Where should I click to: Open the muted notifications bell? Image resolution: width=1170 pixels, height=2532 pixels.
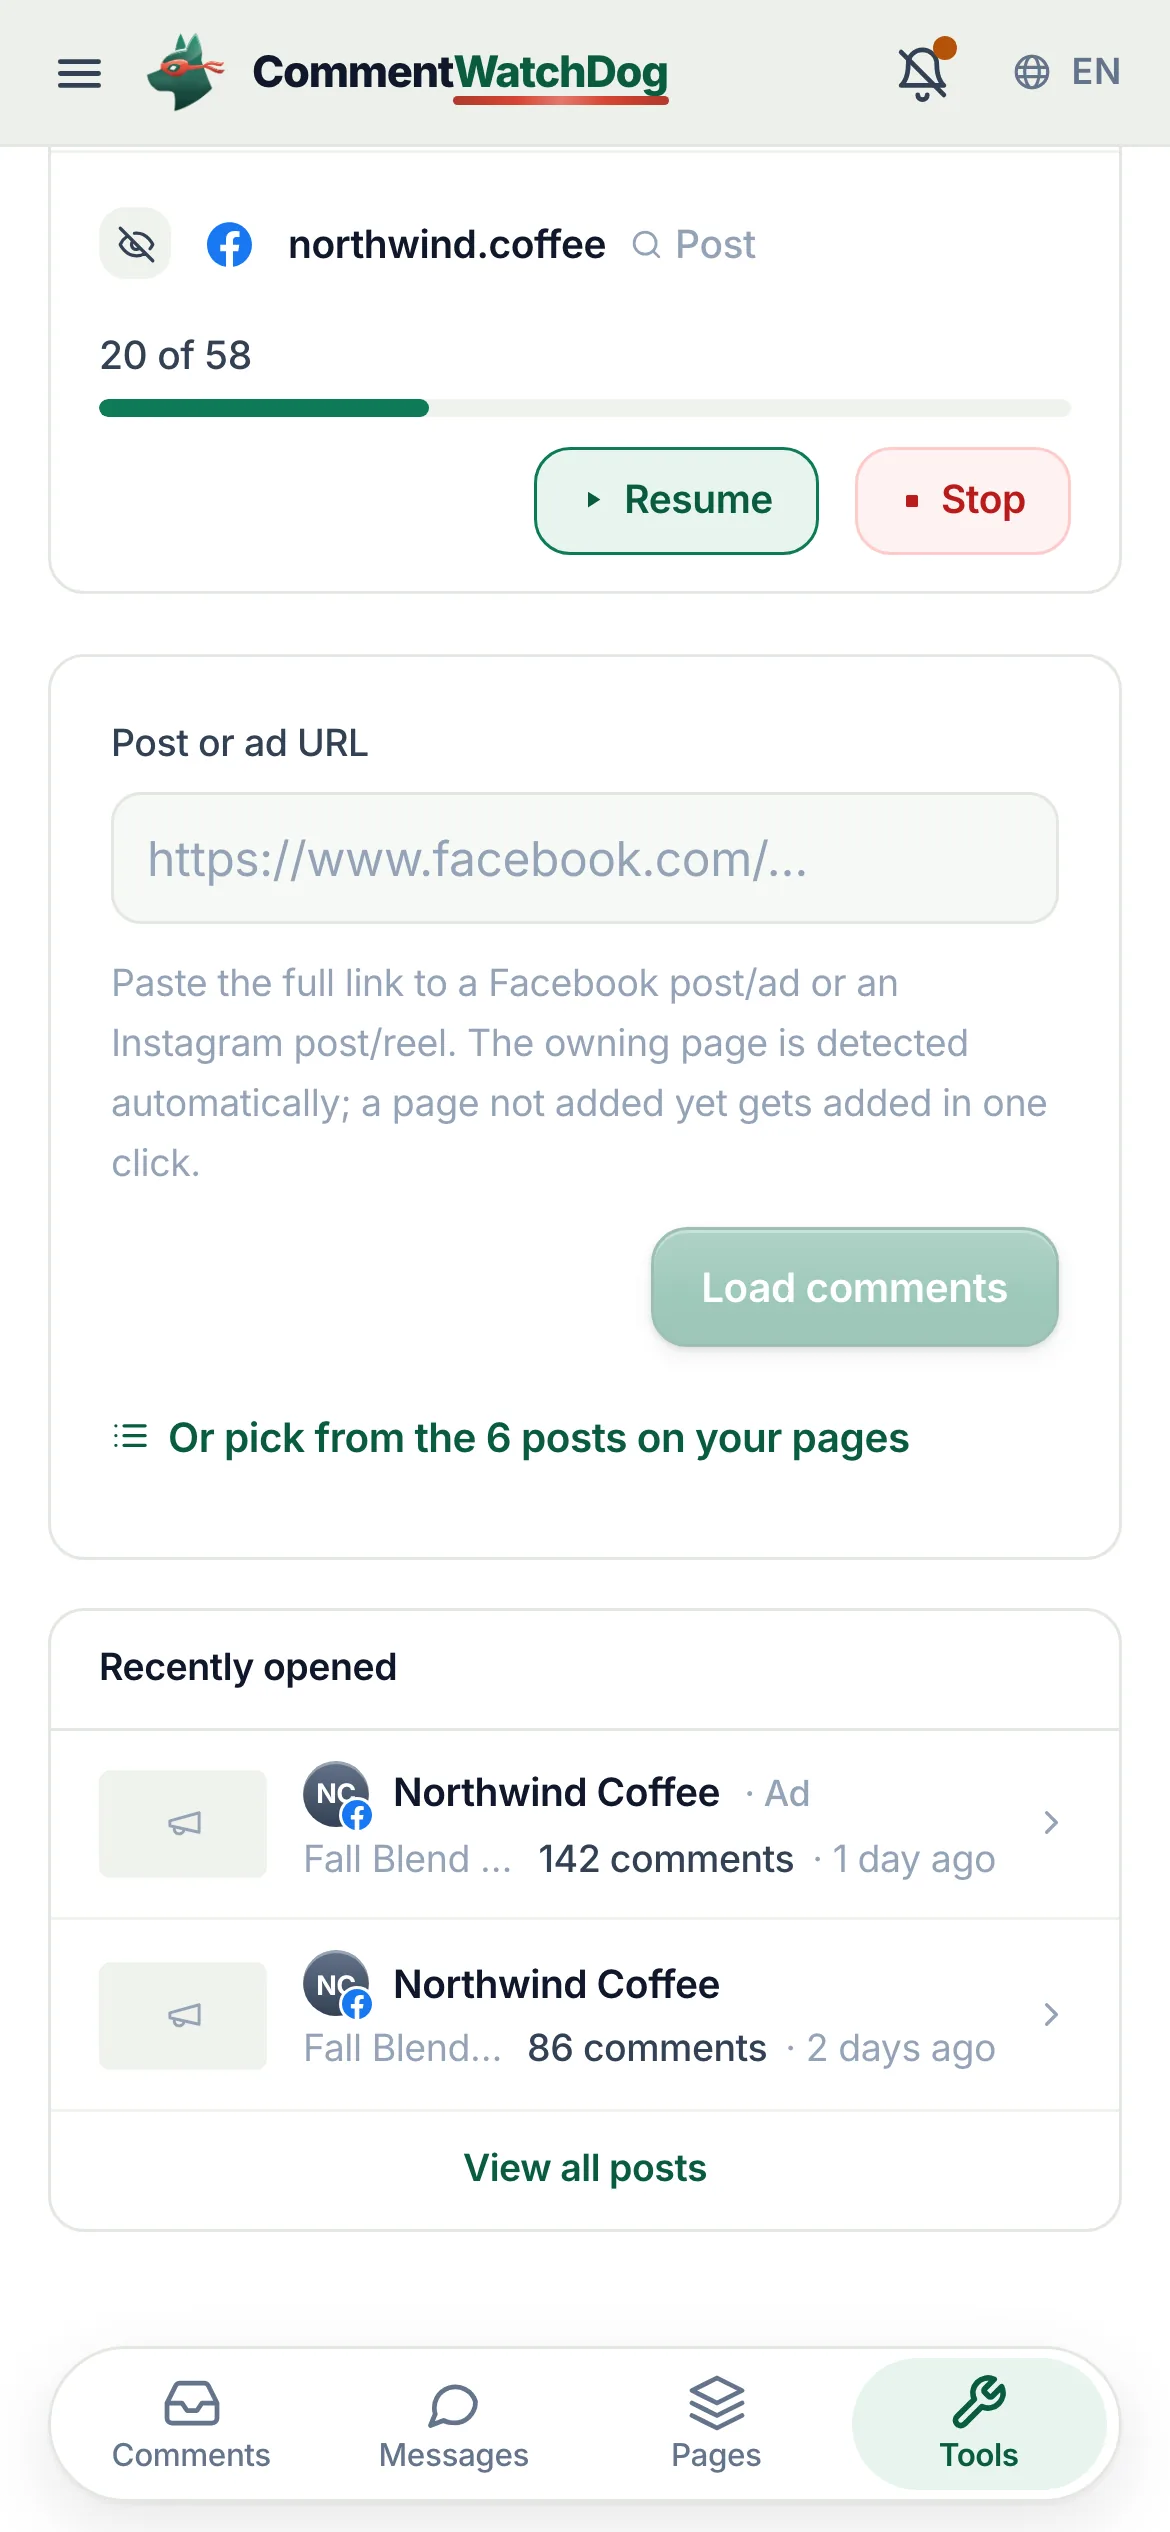(924, 71)
